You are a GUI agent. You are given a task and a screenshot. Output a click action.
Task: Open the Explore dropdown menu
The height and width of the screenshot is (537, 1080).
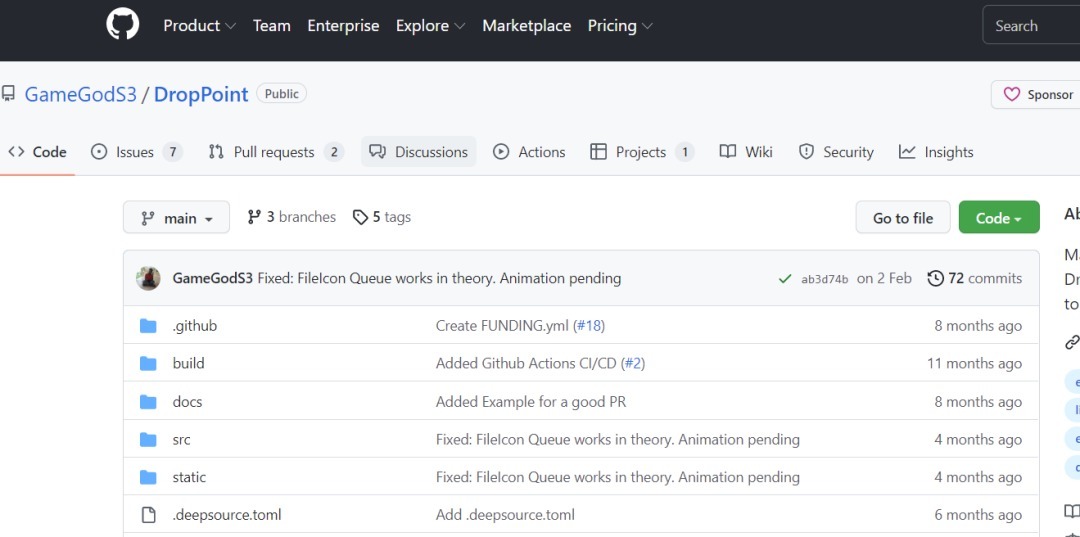click(x=430, y=26)
